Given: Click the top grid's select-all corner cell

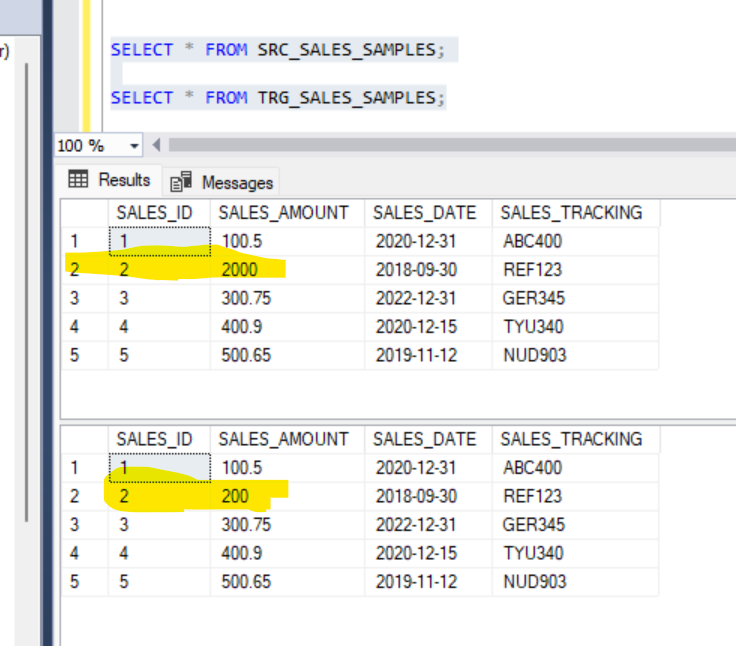Looking at the screenshot, I should pyautogui.click(x=84, y=212).
